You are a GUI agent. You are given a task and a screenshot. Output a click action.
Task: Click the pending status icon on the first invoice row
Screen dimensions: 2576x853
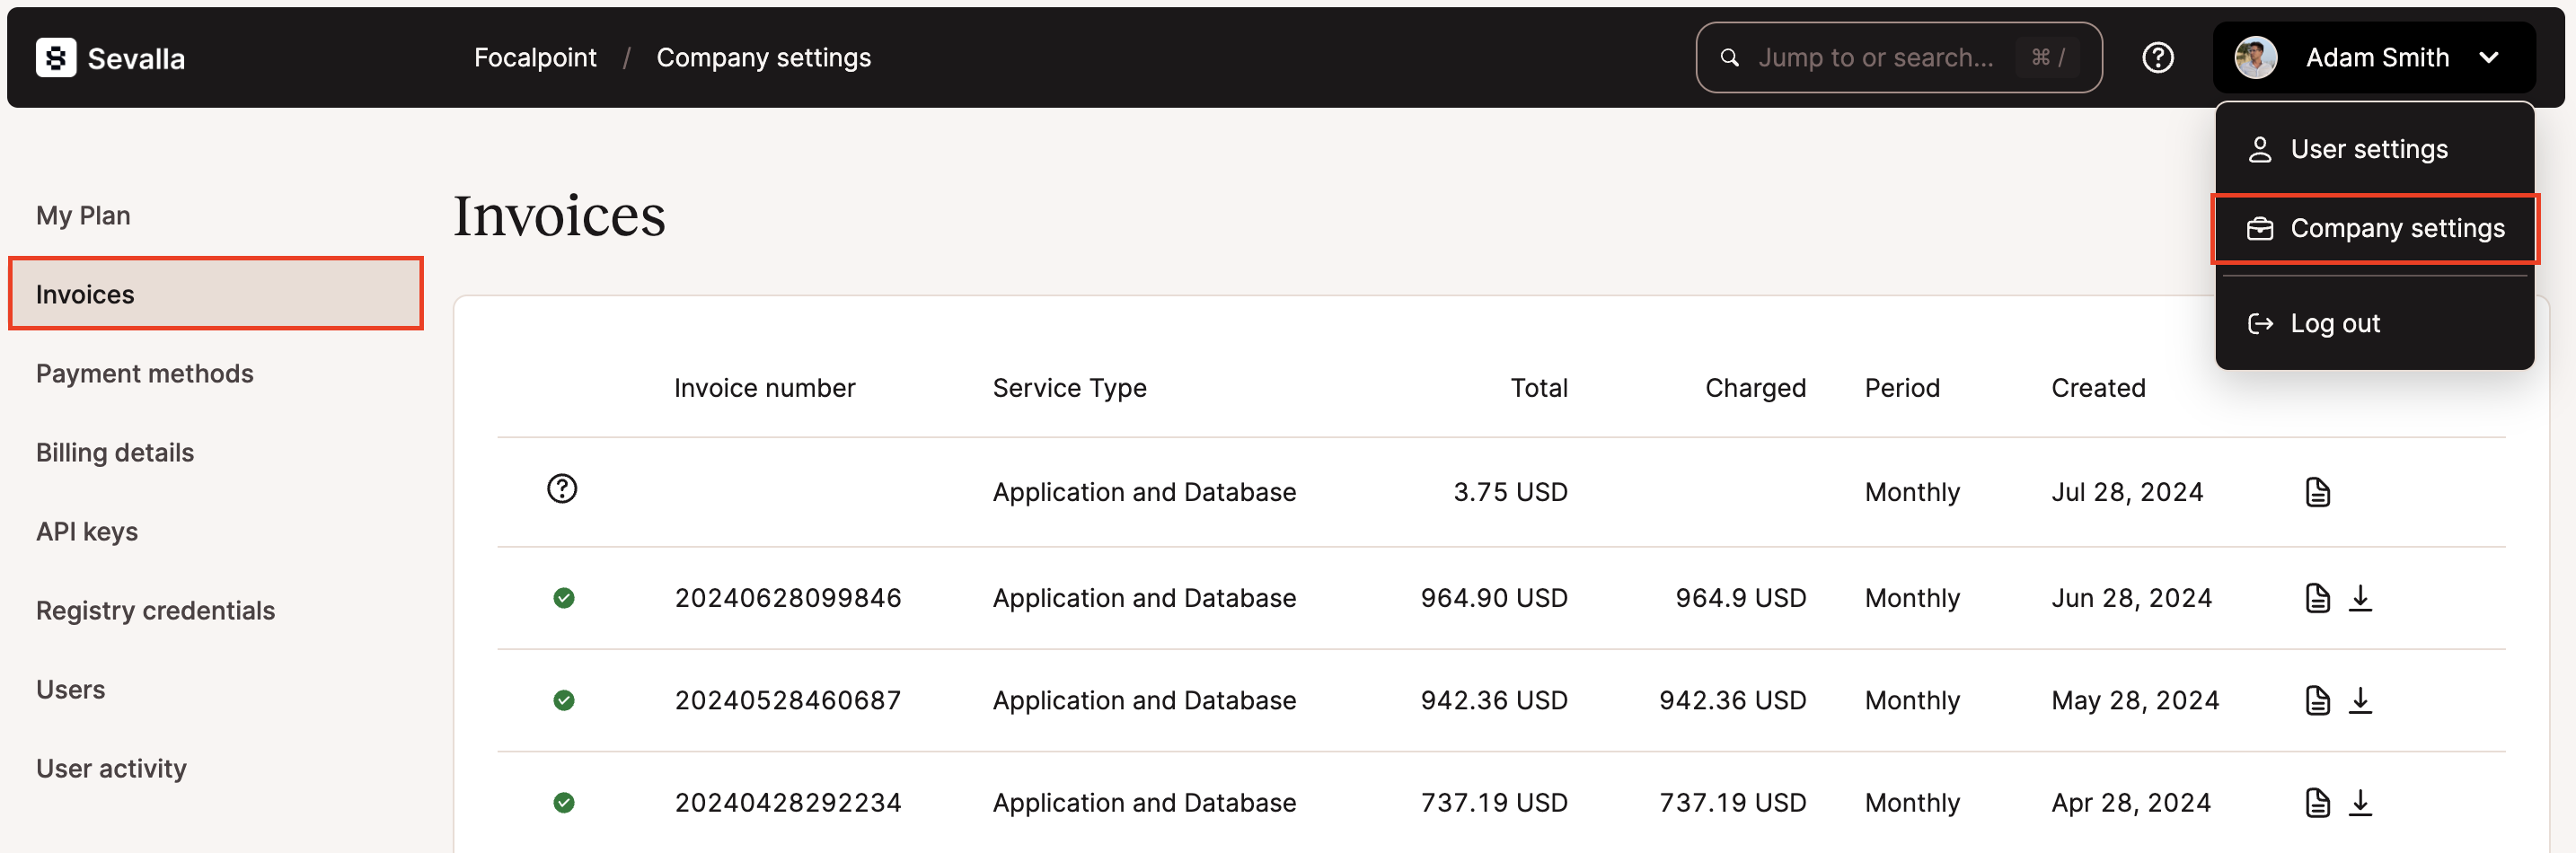click(562, 490)
